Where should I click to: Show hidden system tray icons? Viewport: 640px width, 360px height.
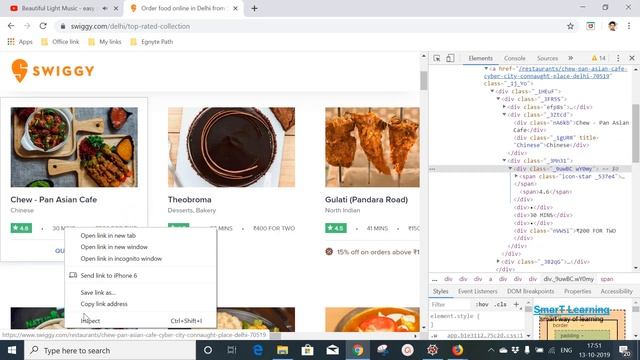(491, 350)
